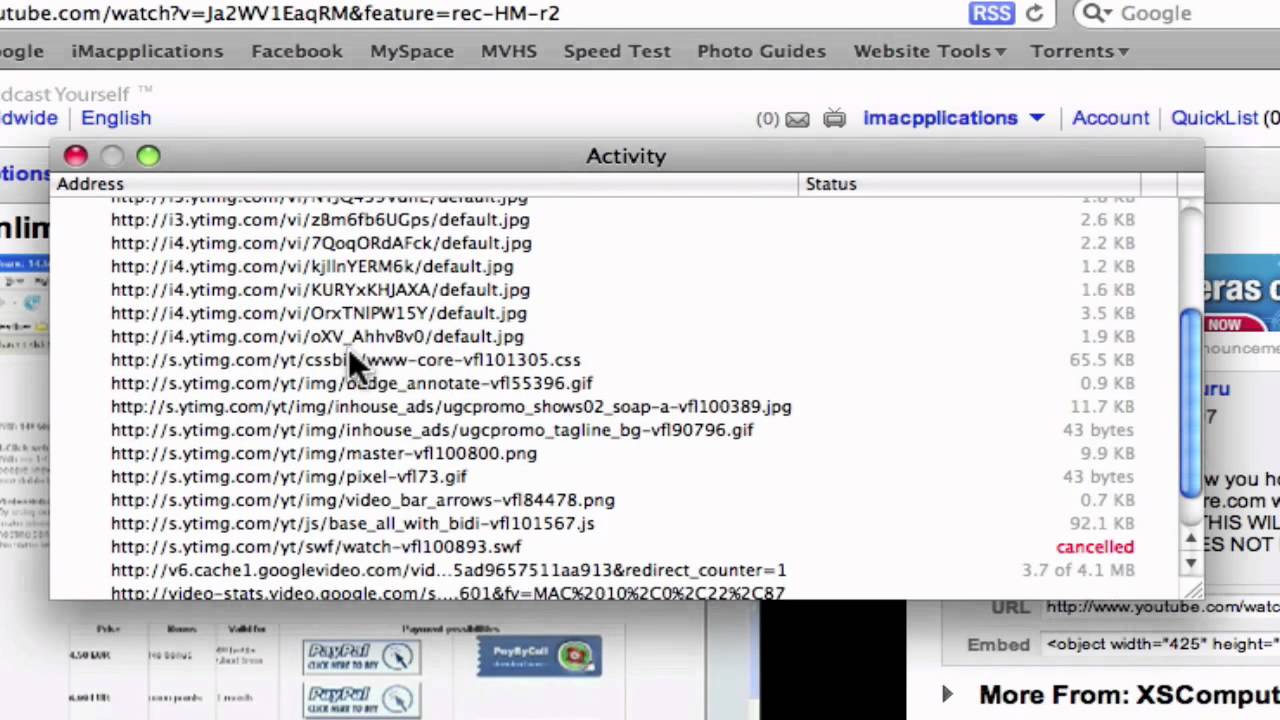Click the browser URL address field
This screenshot has height=720, width=1280.
click(480, 13)
